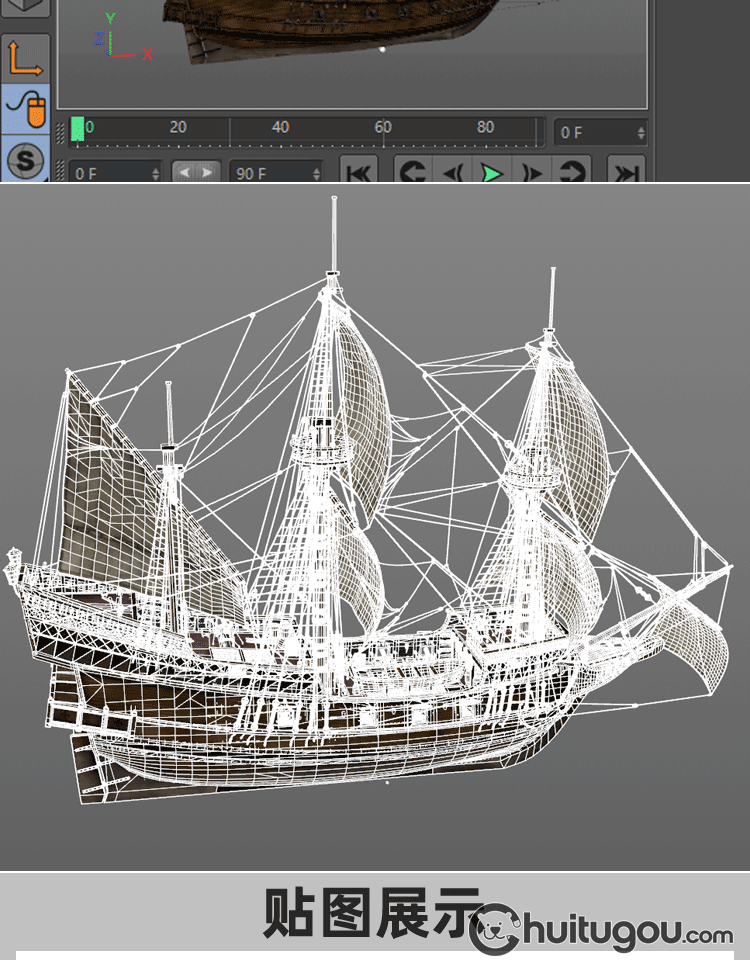Click the preview range slider arrows
The image size is (750, 960).
point(195,172)
